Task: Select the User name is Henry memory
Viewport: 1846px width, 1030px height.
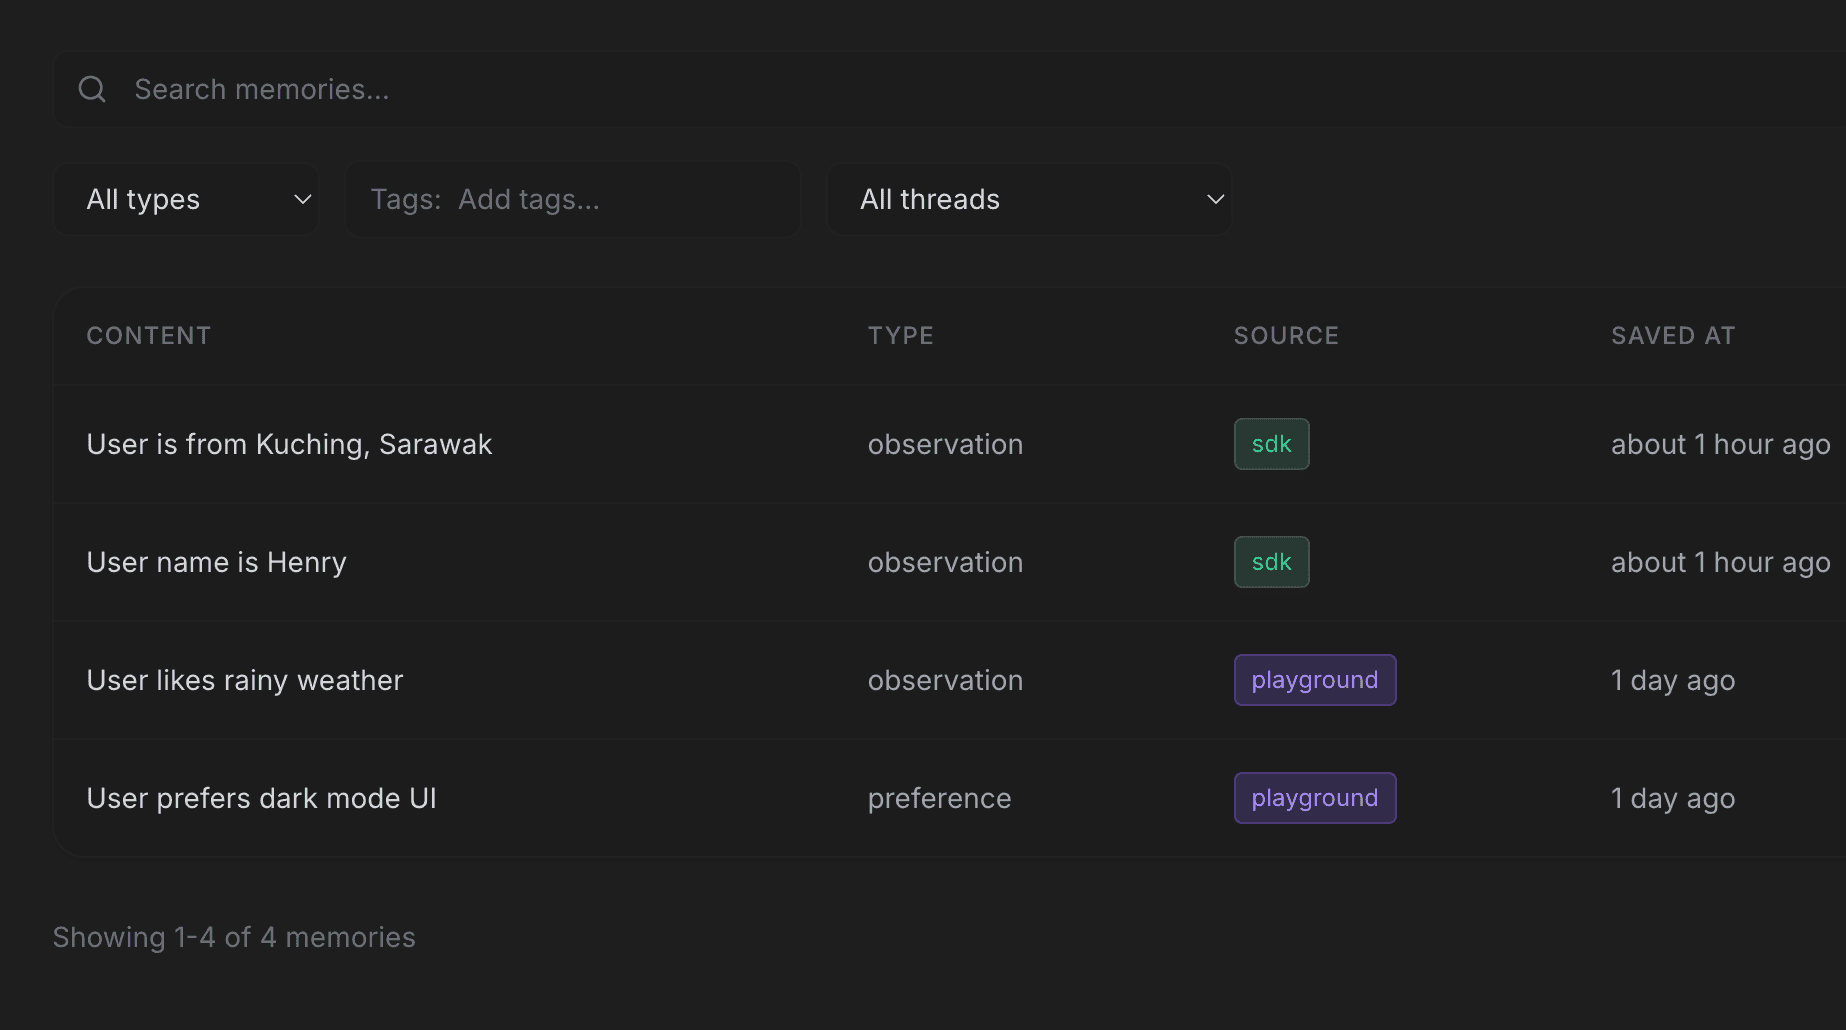Action: 216,562
